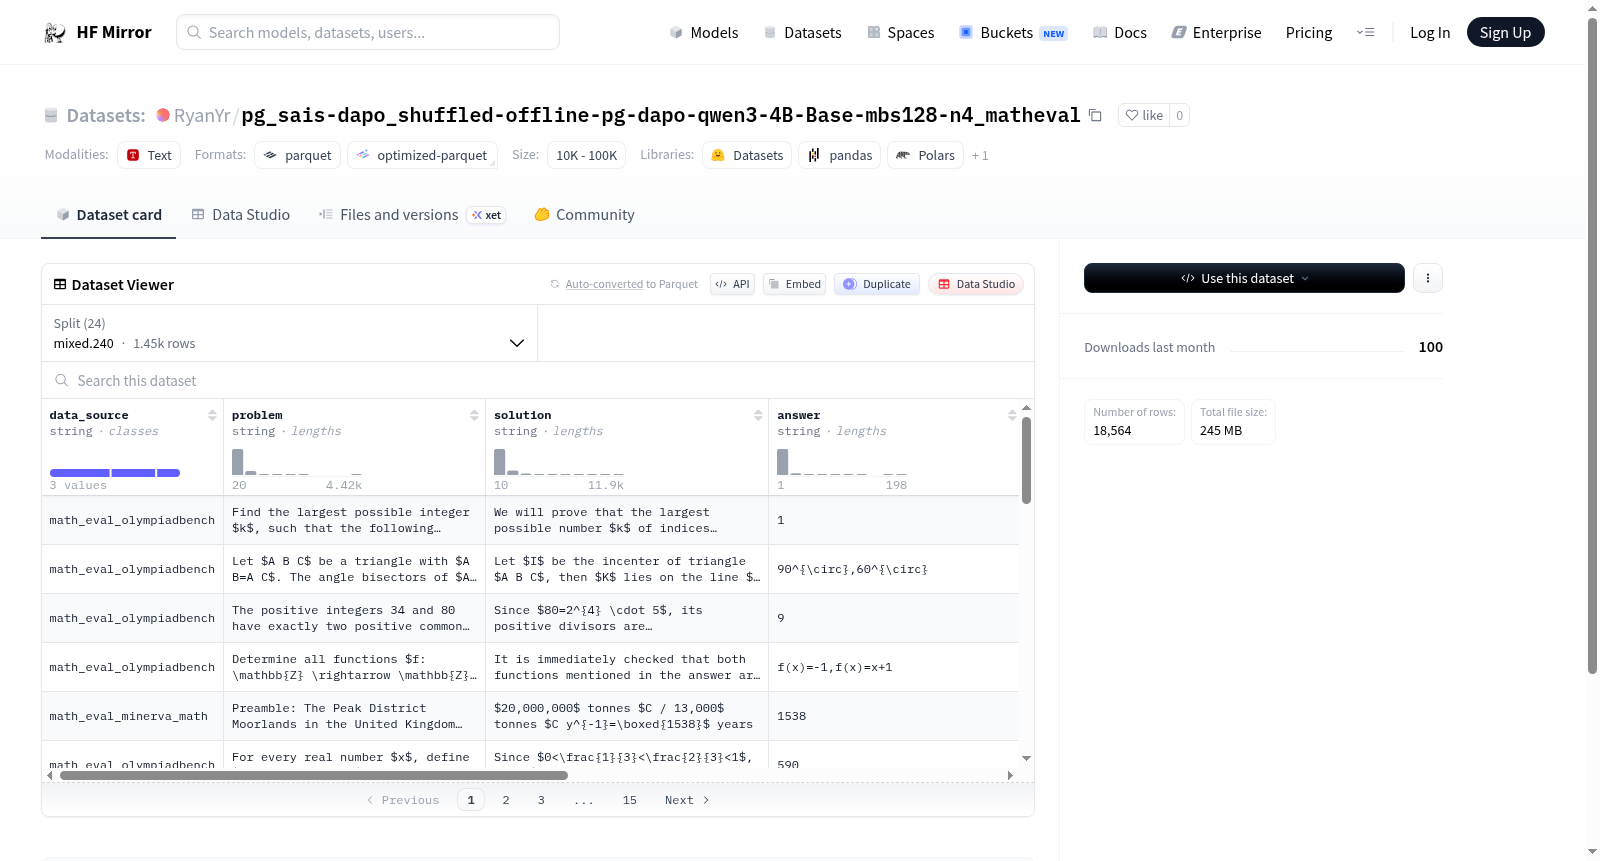
Task: Open Enterprise in the top navigation
Action: tap(1217, 32)
